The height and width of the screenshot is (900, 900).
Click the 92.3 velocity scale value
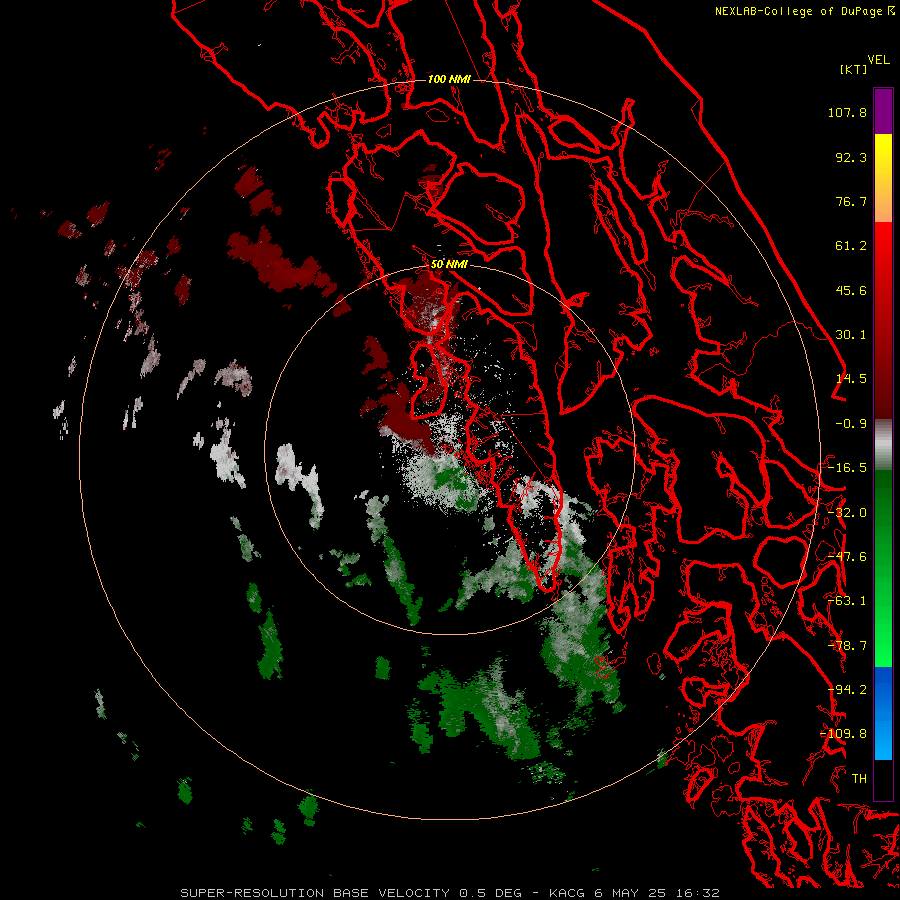(851, 157)
